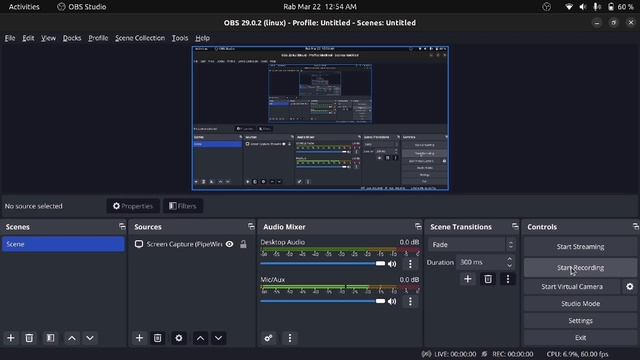Click the volume icon in system tray

(582, 7)
